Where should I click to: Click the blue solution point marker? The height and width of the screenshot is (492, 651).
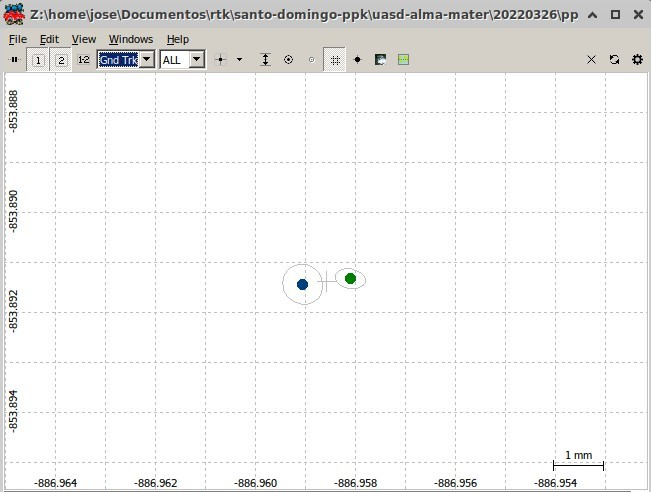point(303,284)
